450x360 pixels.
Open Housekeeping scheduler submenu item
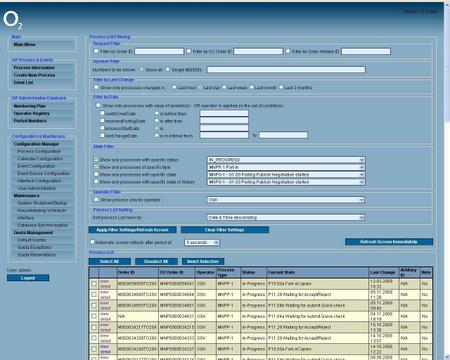[x=42, y=210]
